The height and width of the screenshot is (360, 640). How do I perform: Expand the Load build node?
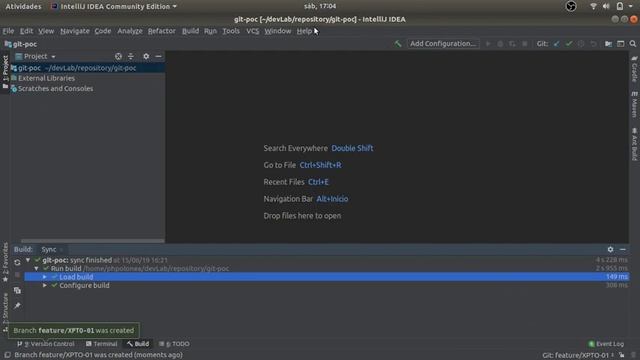(x=44, y=277)
